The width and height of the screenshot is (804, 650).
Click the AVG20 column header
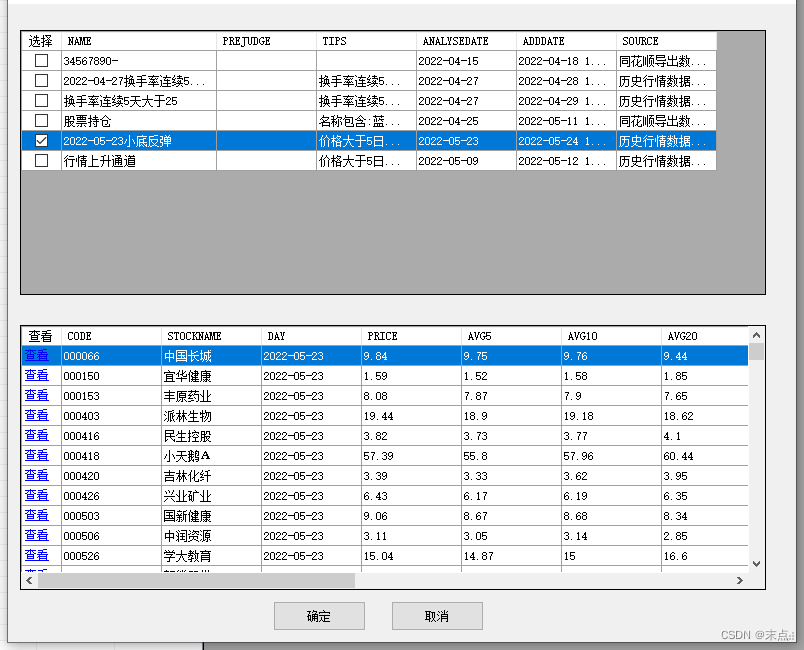pos(705,336)
